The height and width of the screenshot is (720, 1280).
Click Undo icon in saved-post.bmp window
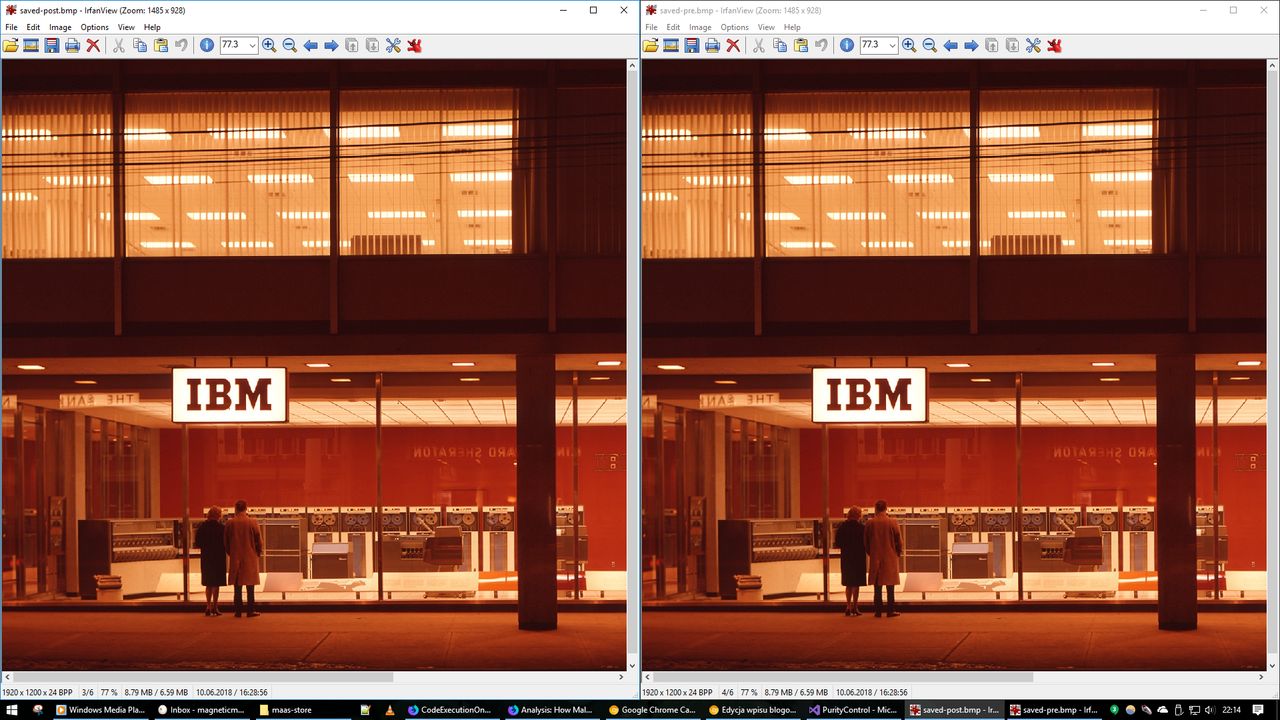point(181,45)
